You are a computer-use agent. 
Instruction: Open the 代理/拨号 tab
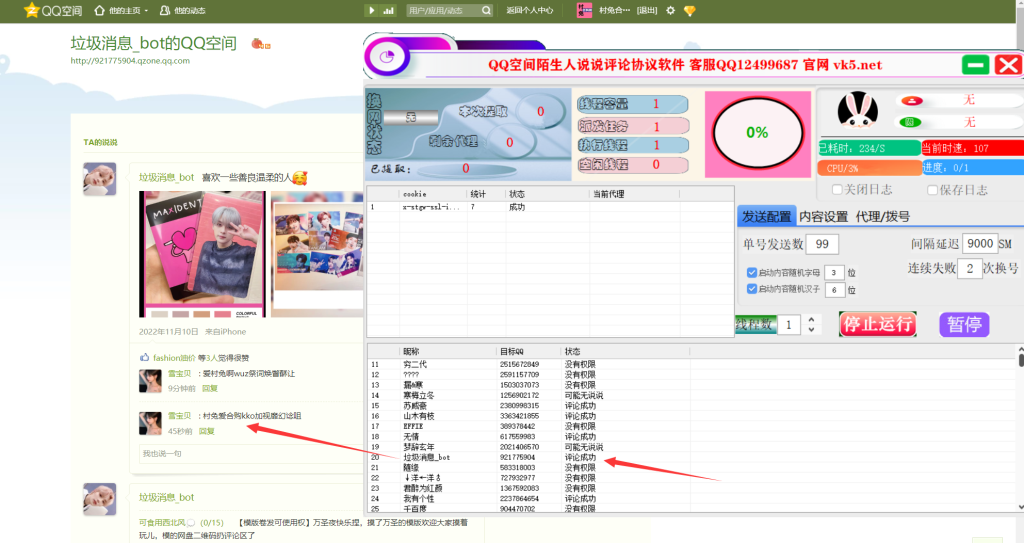(x=882, y=216)
